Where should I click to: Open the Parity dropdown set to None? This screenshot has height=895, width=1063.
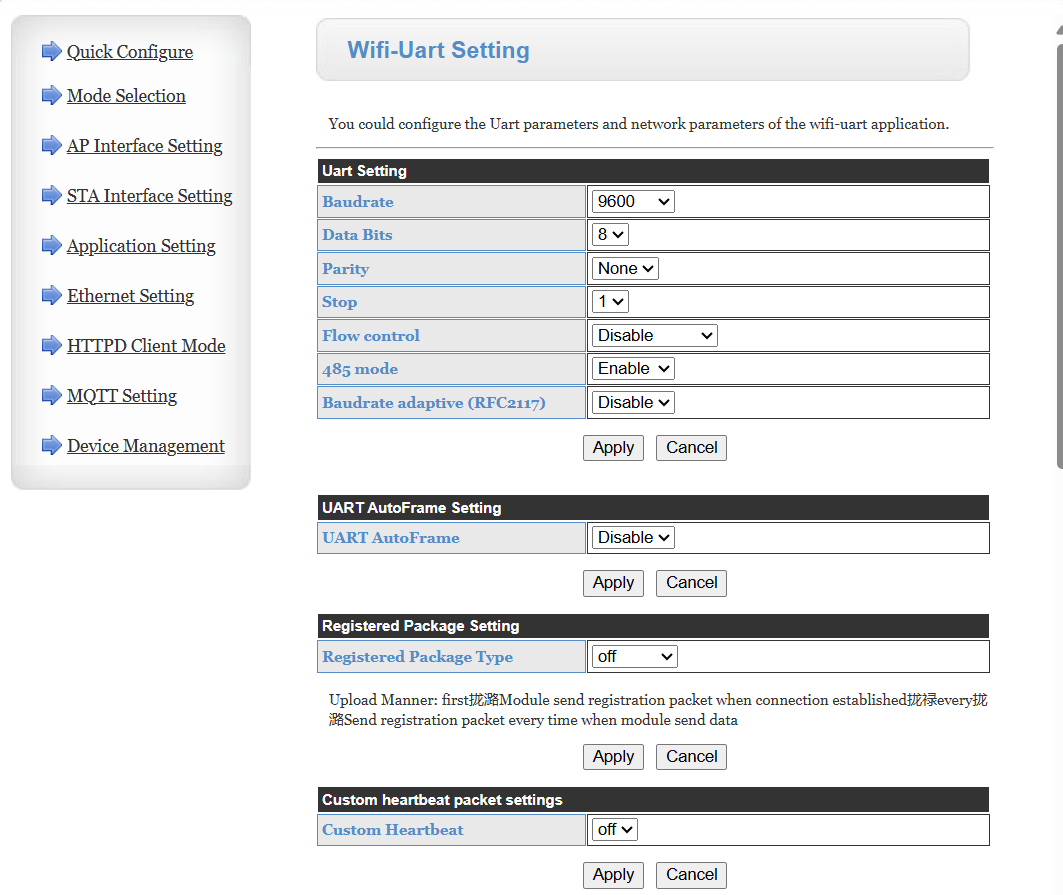624,268
